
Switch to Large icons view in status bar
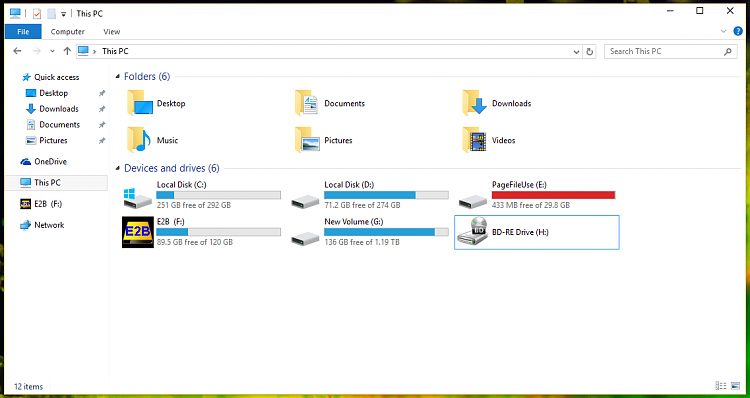pyautogui.click(x=735, y=386)
